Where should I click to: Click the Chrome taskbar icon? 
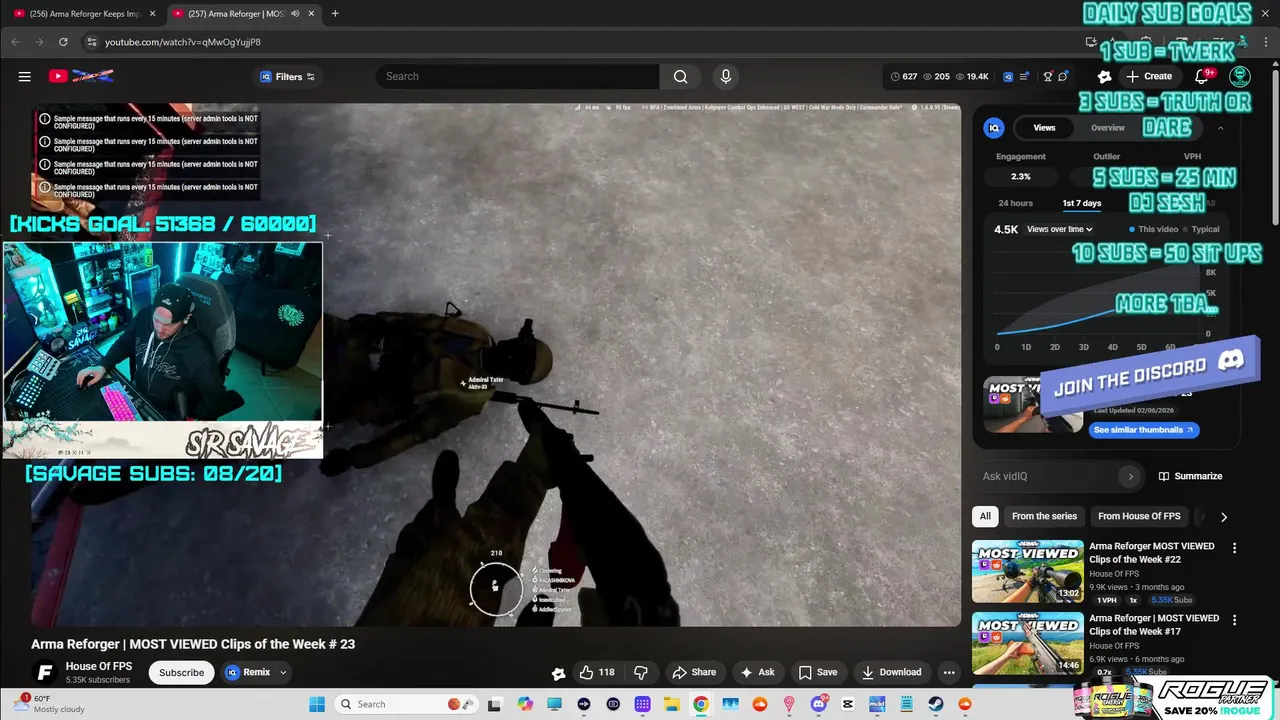pyautogui.click(x=701, y=704)
